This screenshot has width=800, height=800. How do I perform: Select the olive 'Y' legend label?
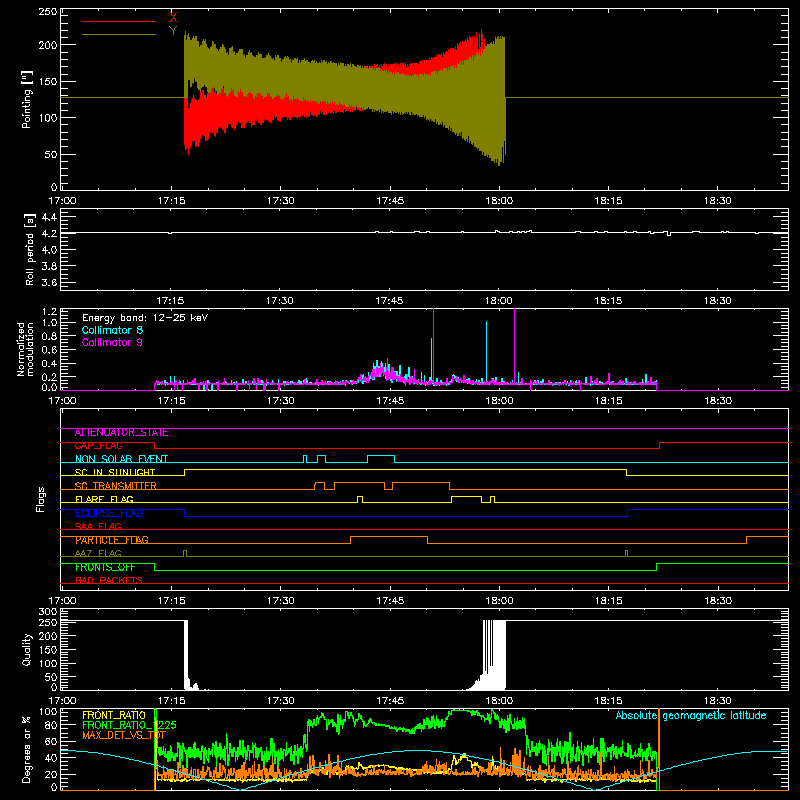[x=173, y=31]
